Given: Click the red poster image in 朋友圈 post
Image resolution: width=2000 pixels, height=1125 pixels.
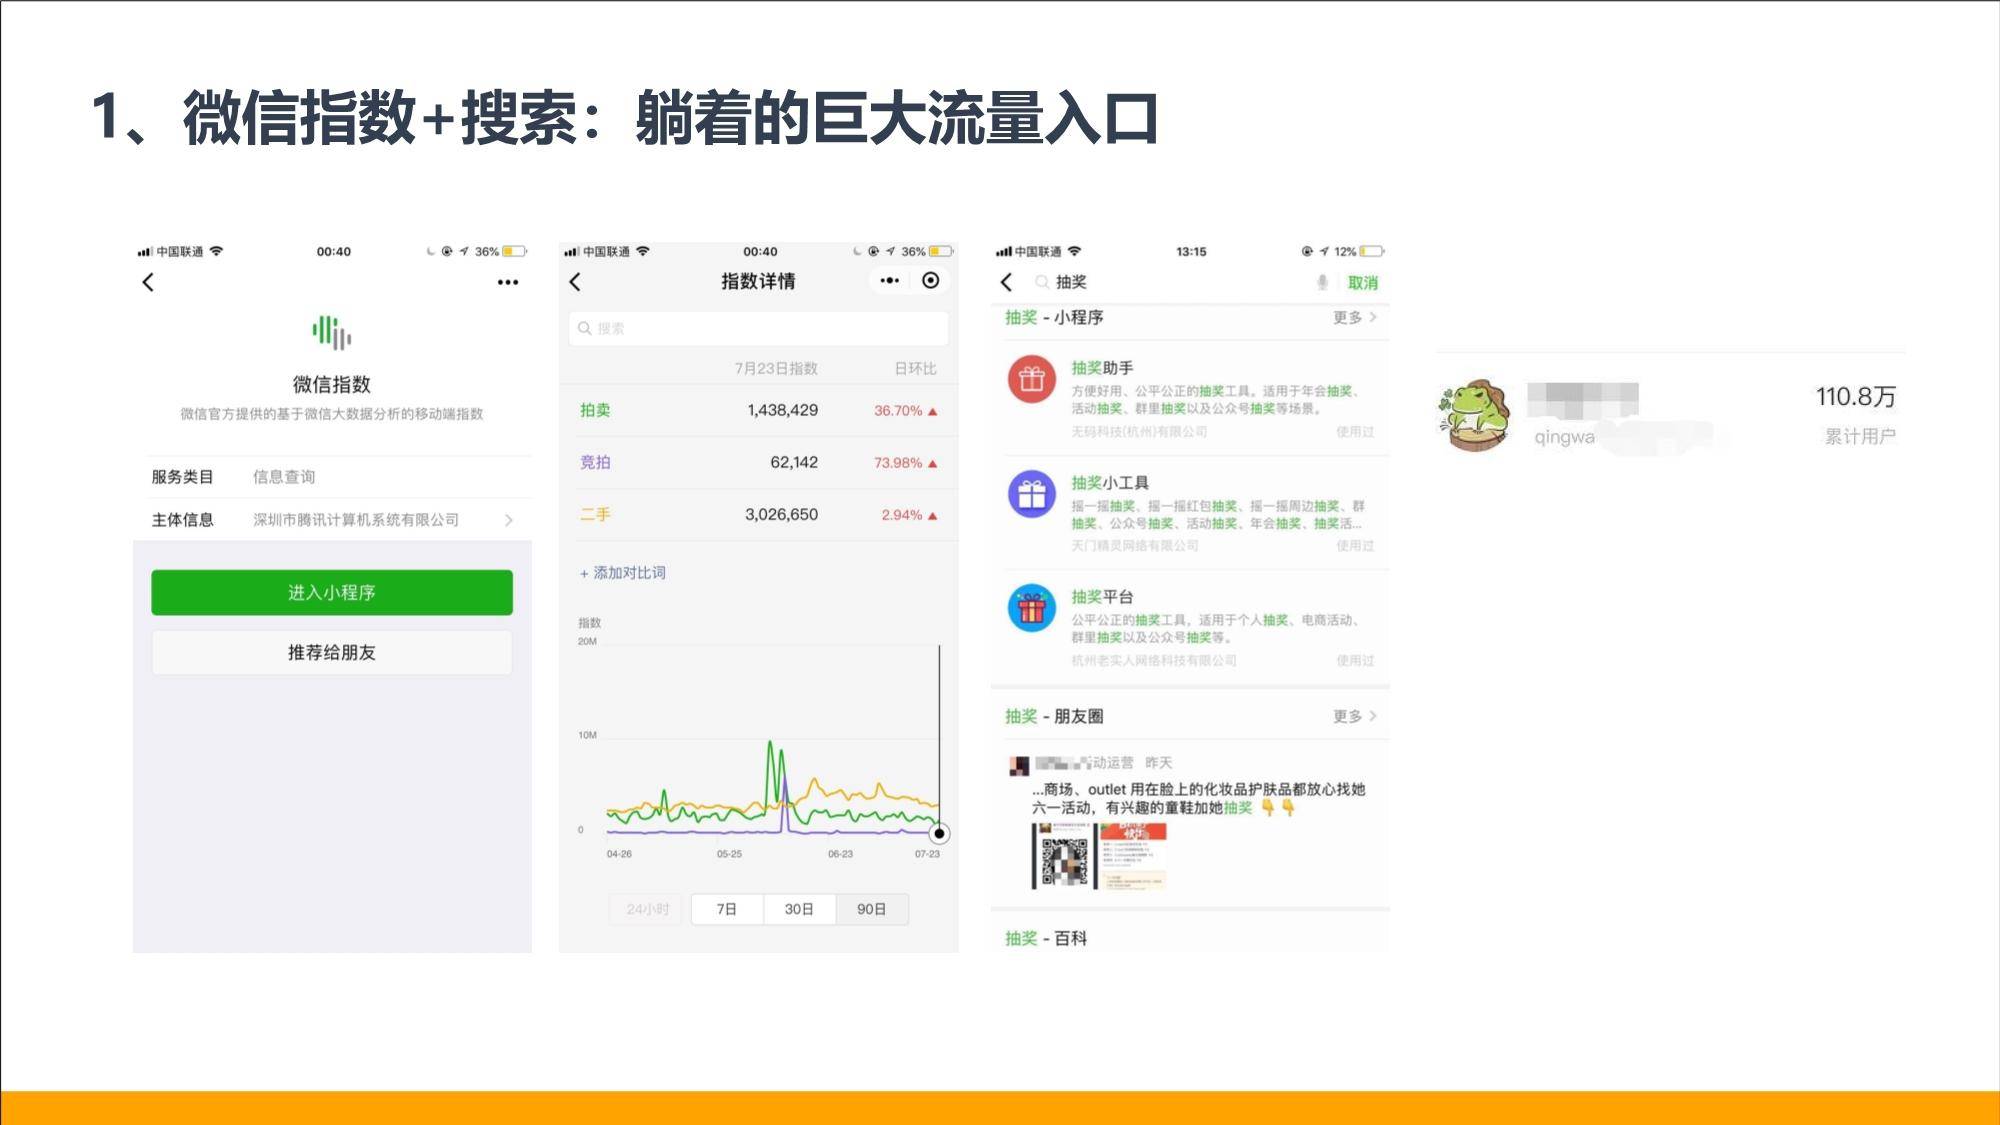Looking at the screenshot, I should 1134,856.
